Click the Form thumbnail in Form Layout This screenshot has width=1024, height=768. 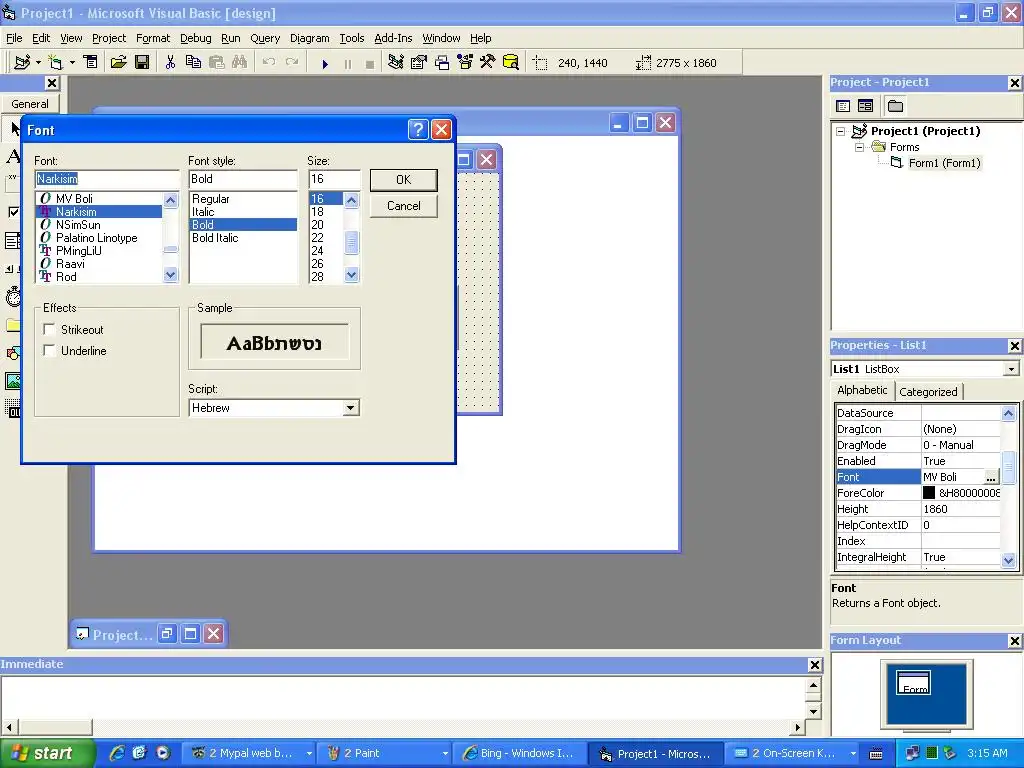click(914, 683)
